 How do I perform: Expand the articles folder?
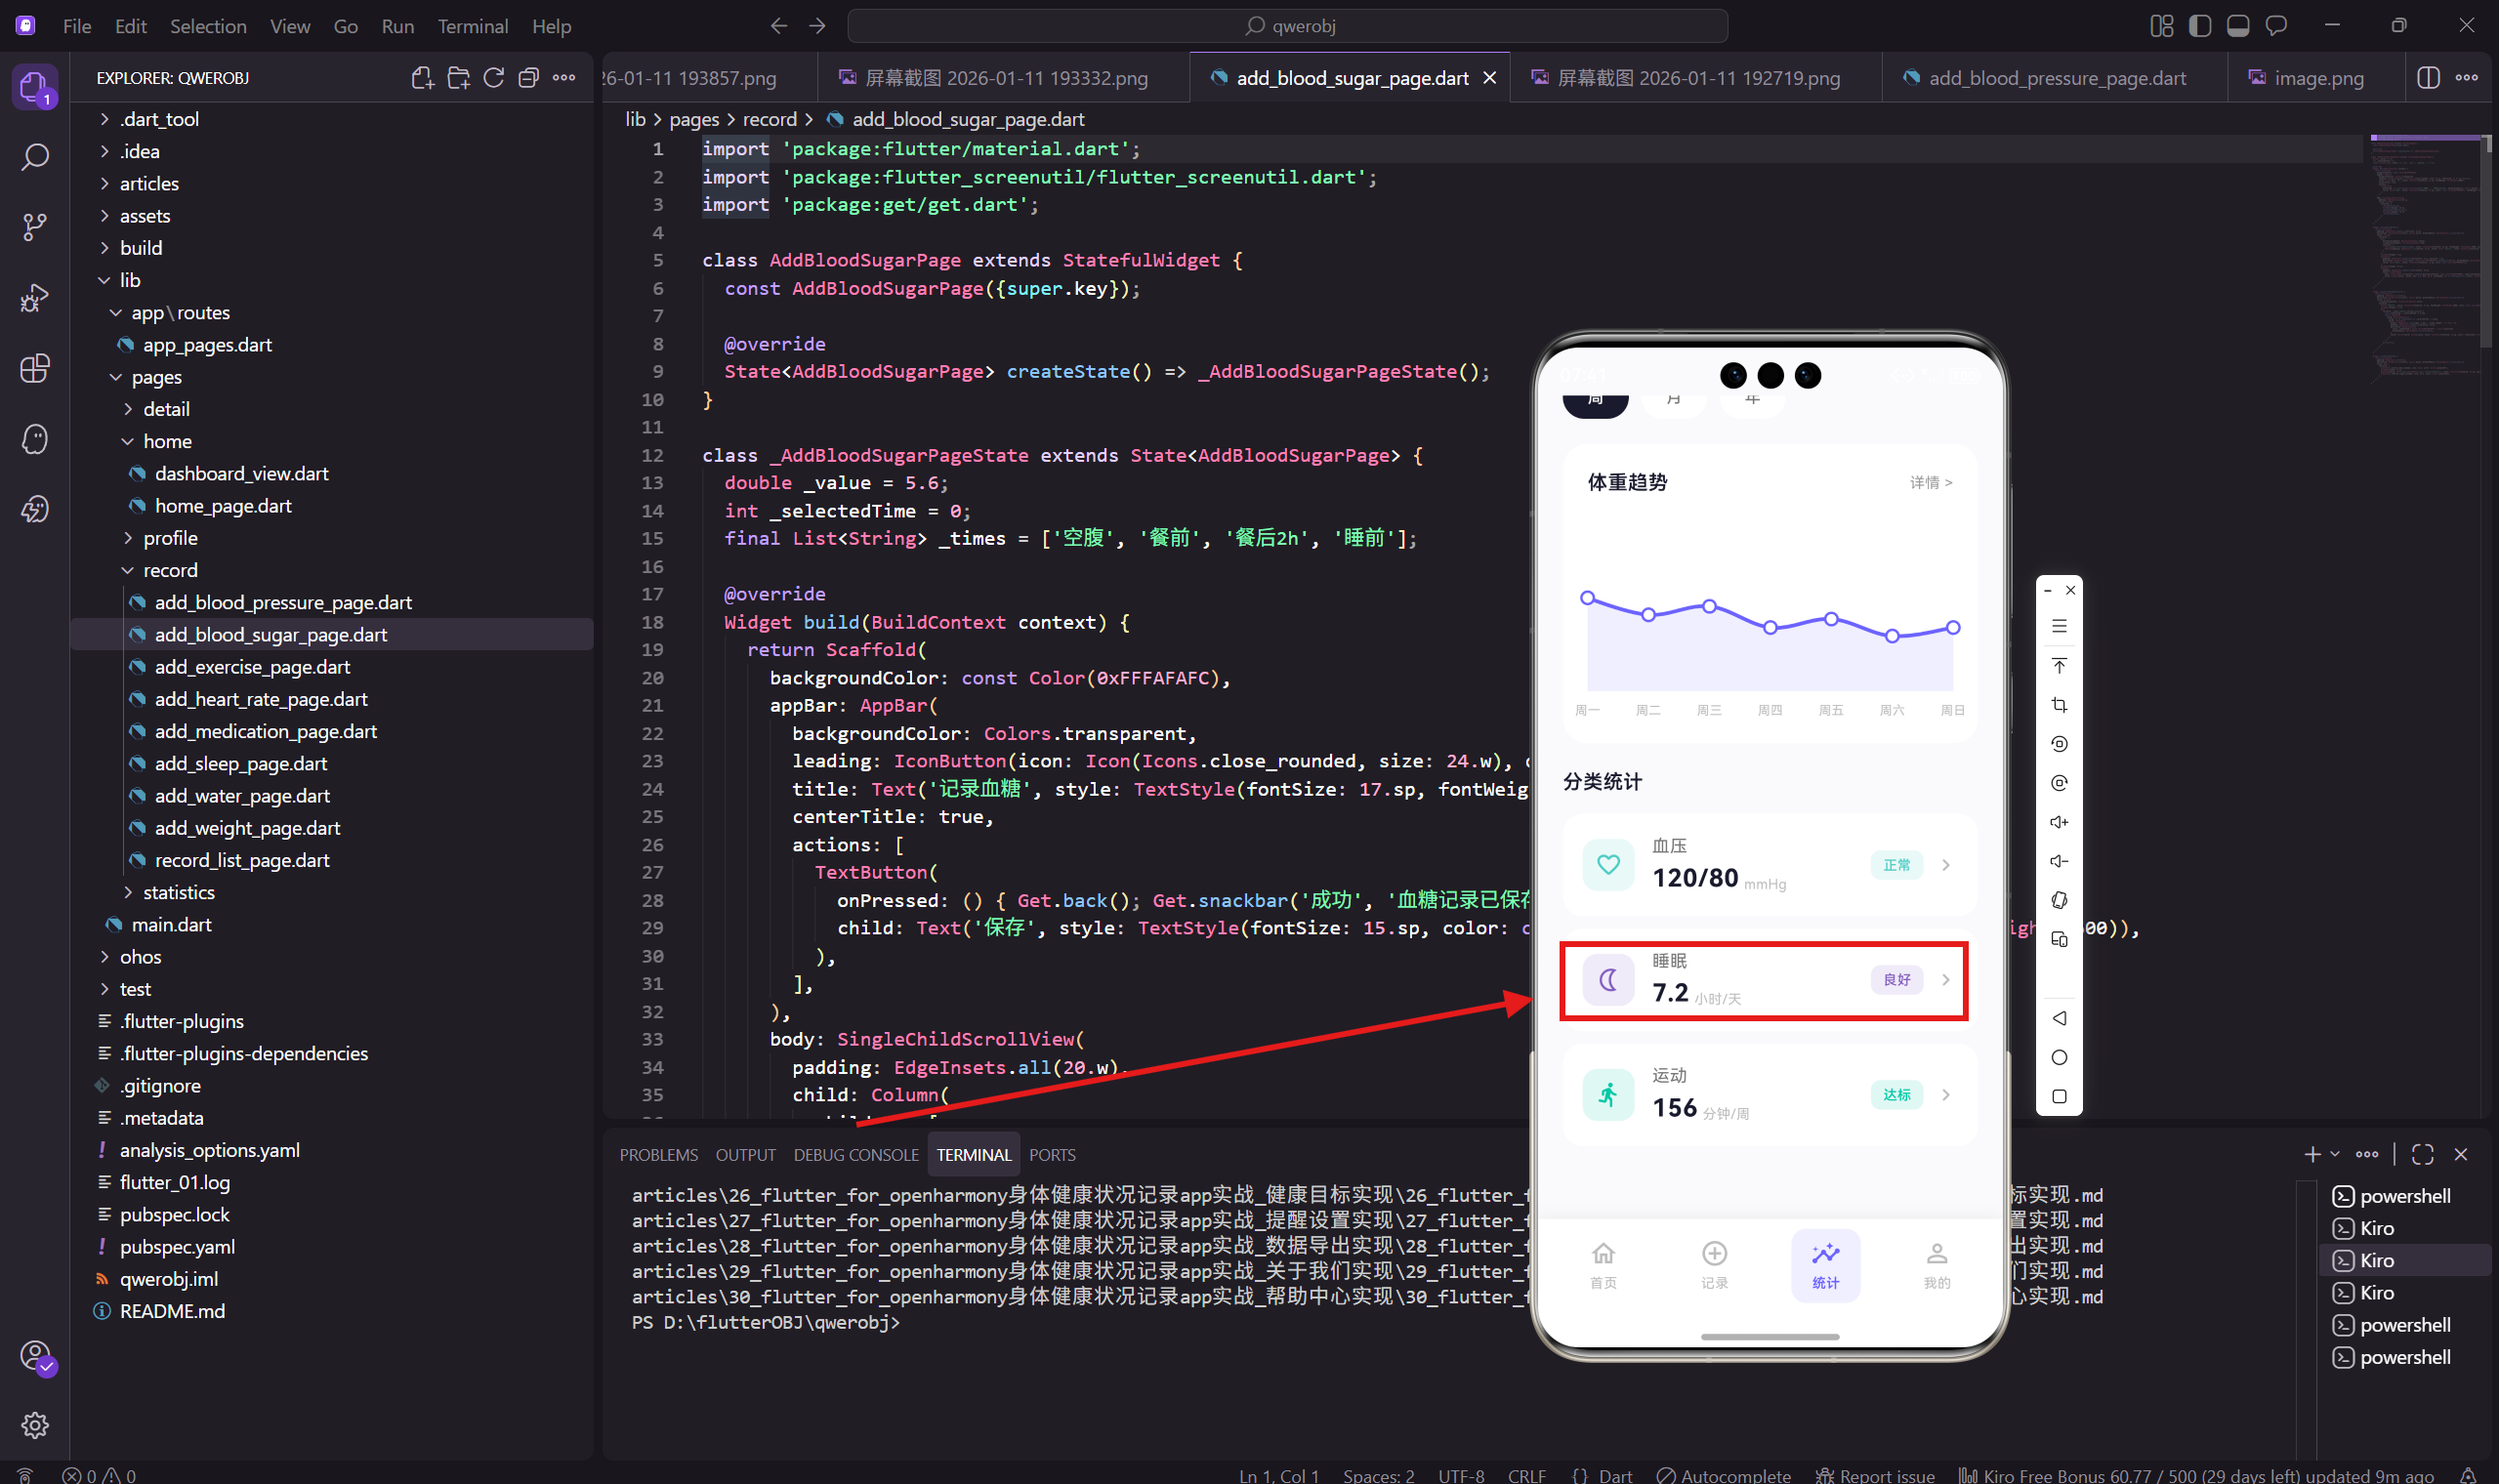point(149,184)
